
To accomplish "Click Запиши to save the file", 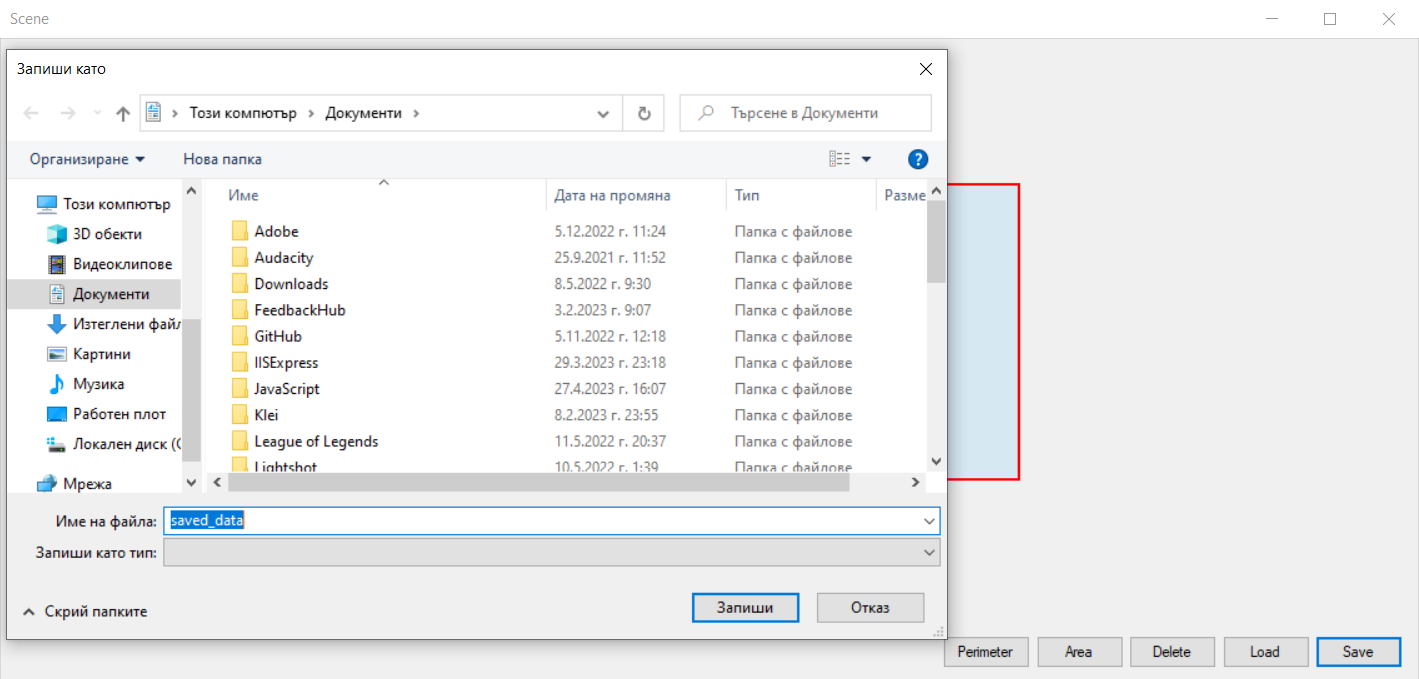I will click(744, 607).
